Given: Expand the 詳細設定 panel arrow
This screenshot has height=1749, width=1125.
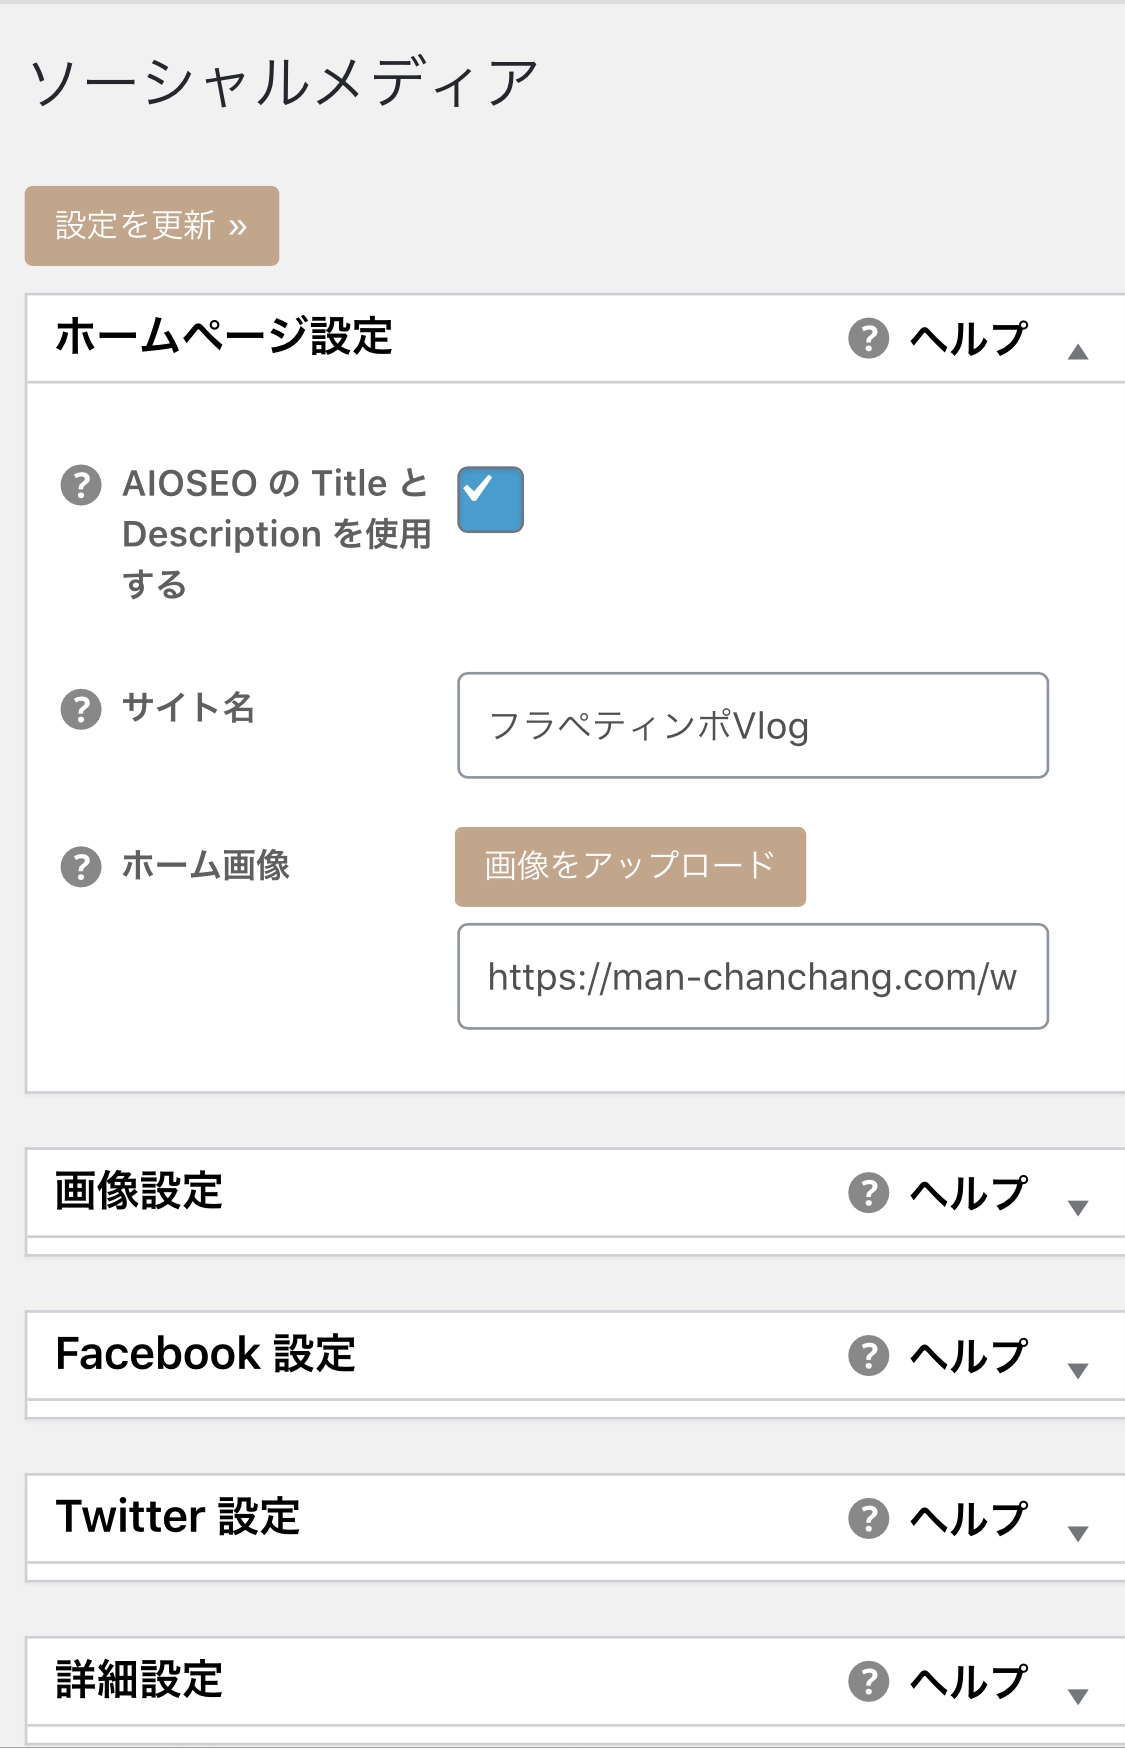Looking at the screenshot, I should tap(1077, 1696).
